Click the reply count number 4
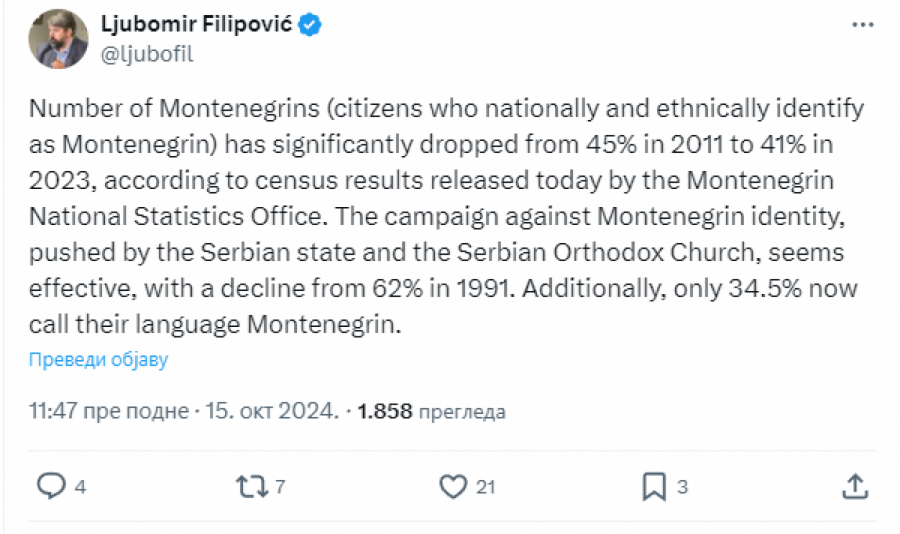The height and width of the screenshot is (534, 900). click(x=80, y=487)
